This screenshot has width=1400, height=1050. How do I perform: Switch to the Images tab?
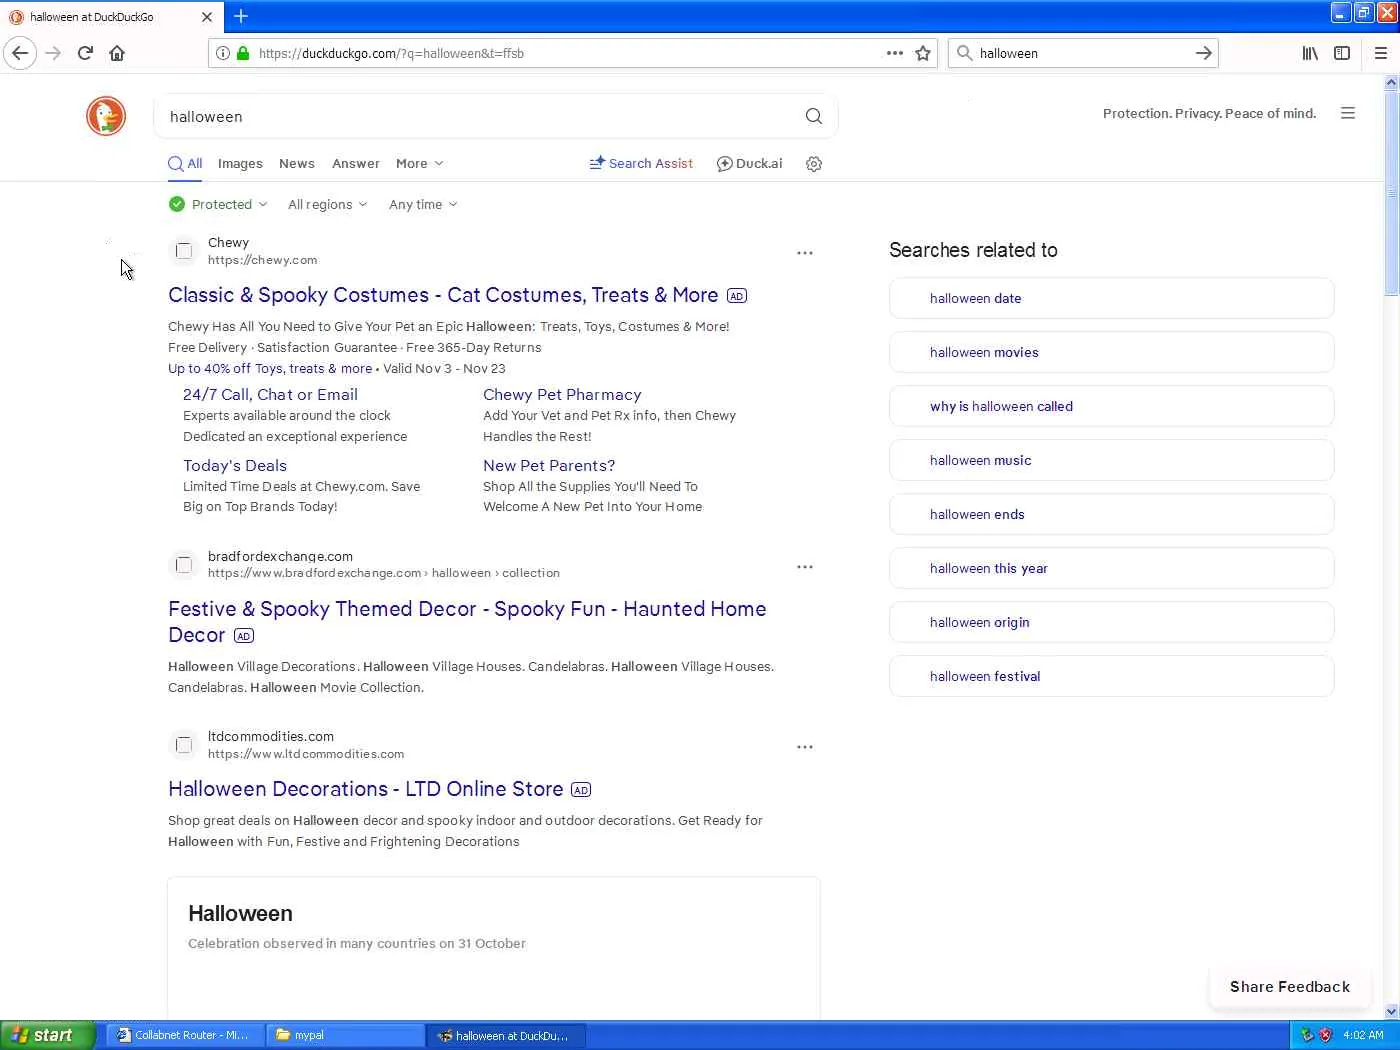click(x=240, y=164)
